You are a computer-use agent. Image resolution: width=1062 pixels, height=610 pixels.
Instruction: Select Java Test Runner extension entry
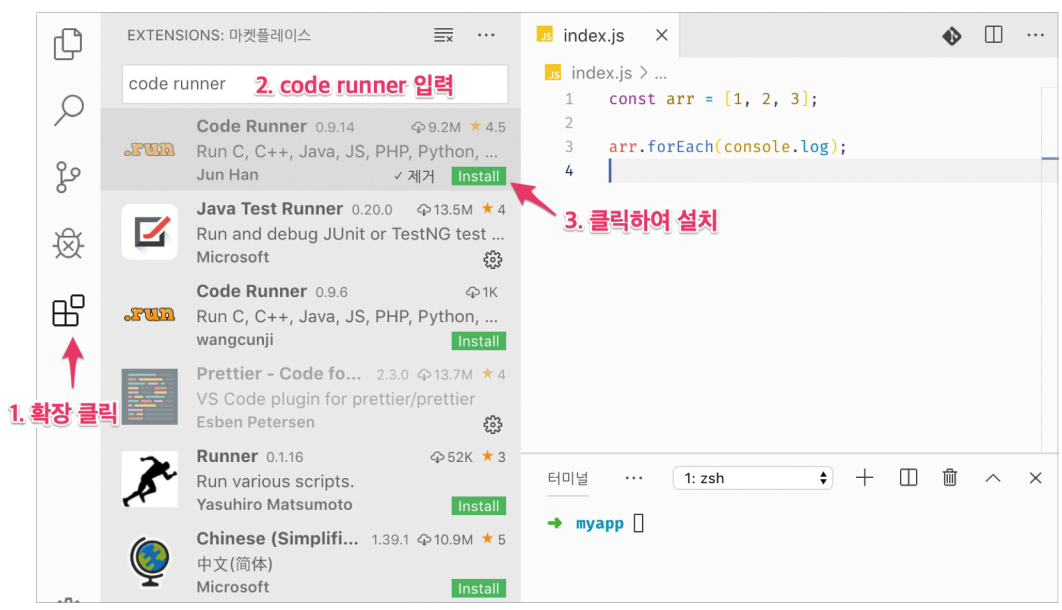pos(311,232)
